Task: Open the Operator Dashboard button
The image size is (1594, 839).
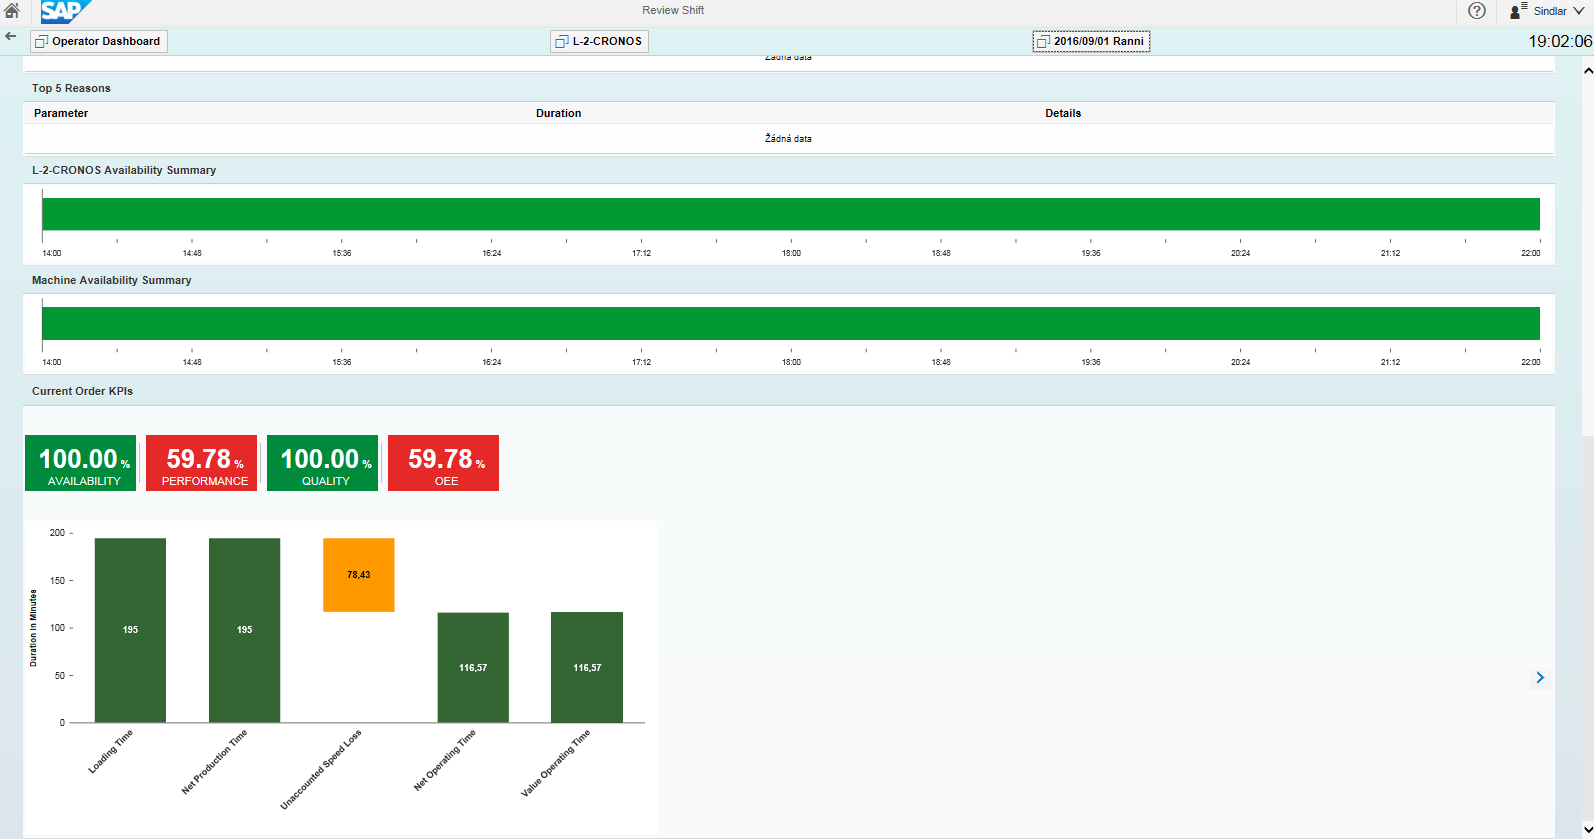Action: point(98,41)
